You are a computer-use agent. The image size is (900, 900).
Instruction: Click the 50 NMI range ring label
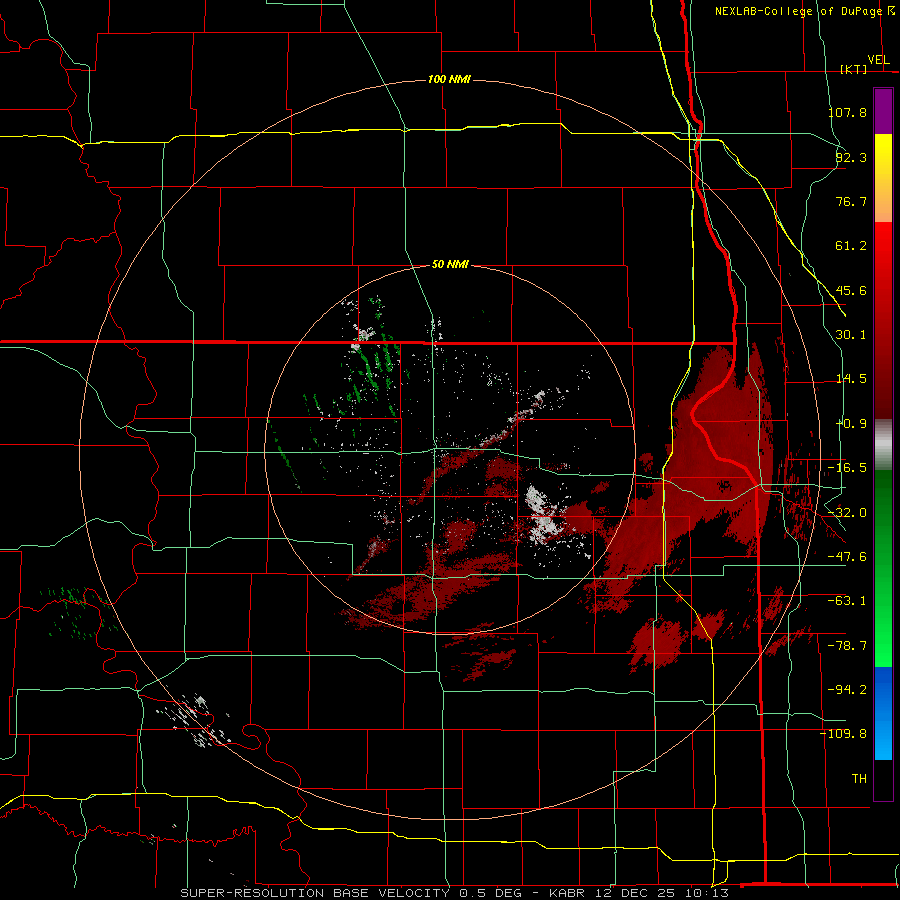[x=450, y=264]
